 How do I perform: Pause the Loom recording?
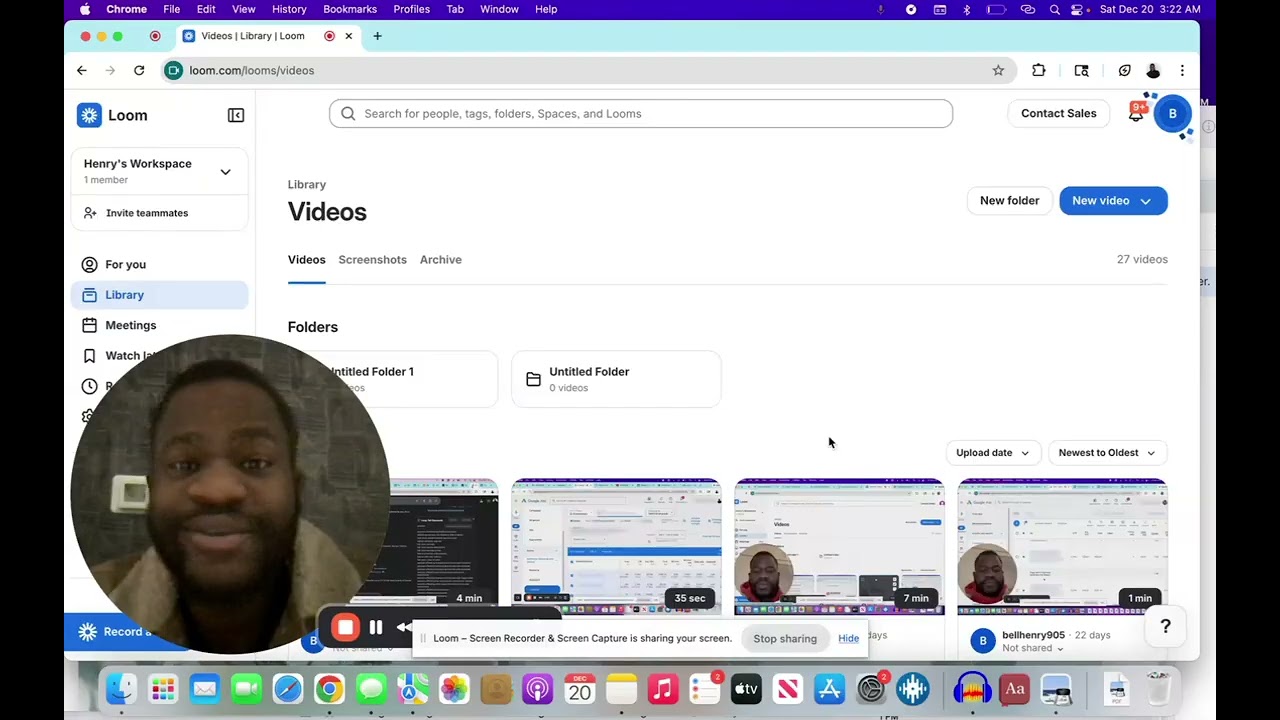(376, 627)
